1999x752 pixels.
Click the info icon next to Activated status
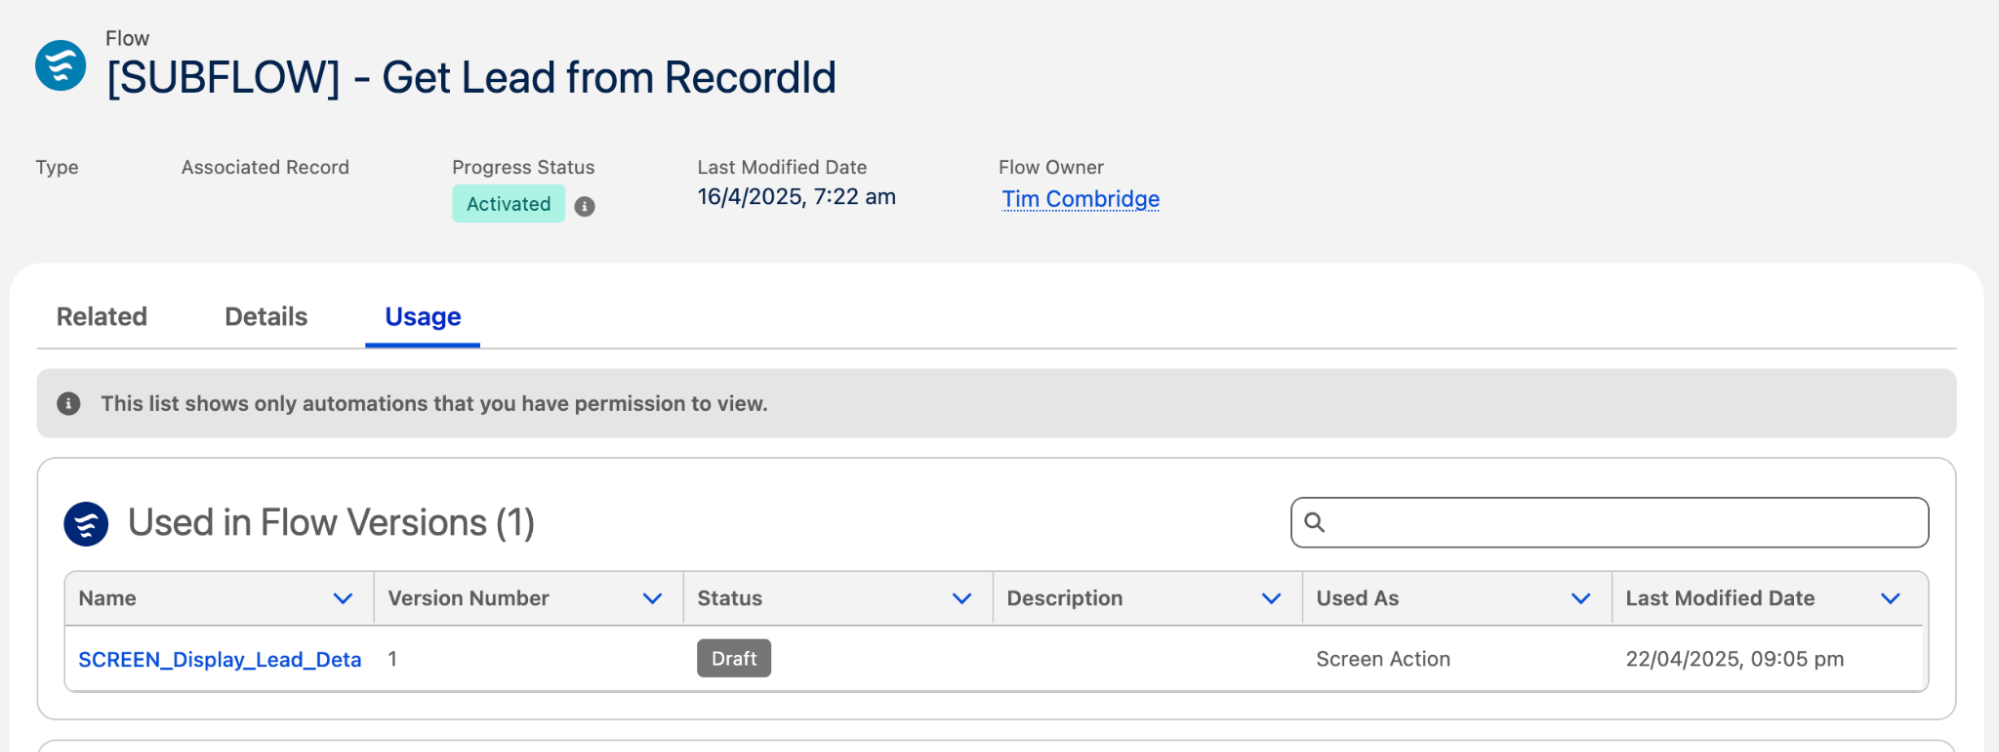tap(585, 206)
